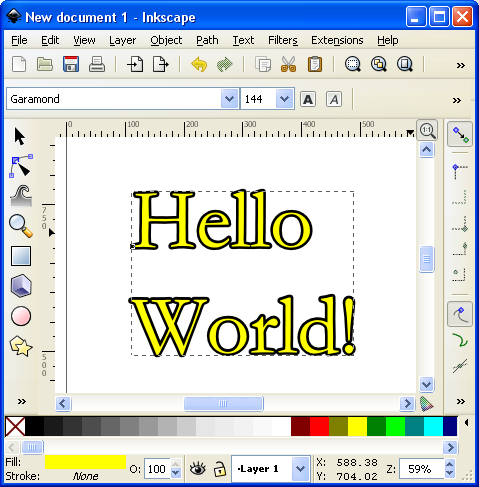Open the Extensions menu
479x487 pixels.
(337, 40)
